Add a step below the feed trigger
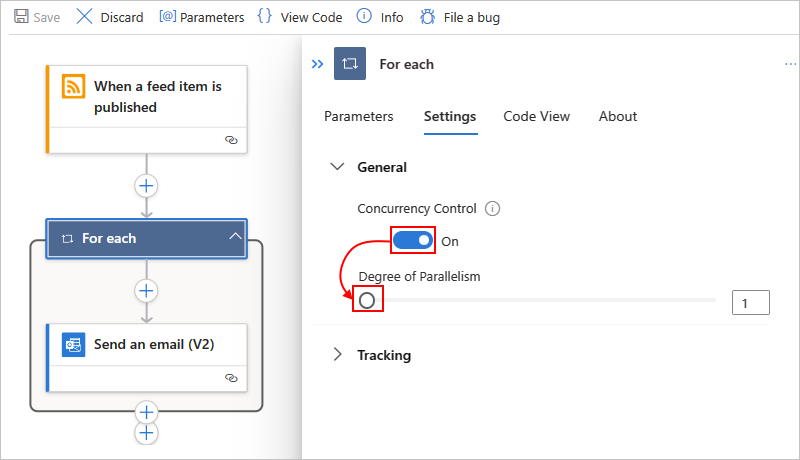800x460 pixels. click(146, 186)
